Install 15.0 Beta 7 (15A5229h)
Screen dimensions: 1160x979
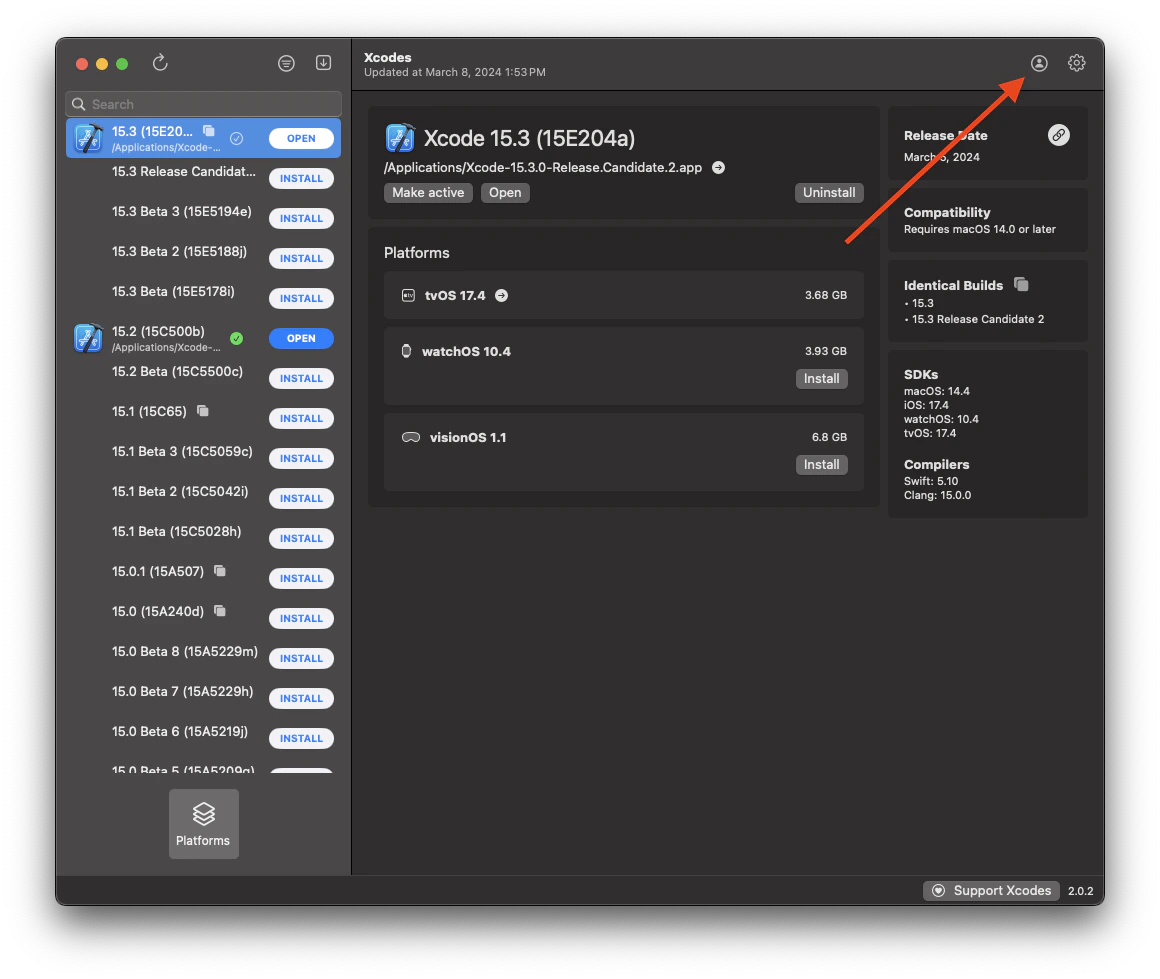click(301, 698)
